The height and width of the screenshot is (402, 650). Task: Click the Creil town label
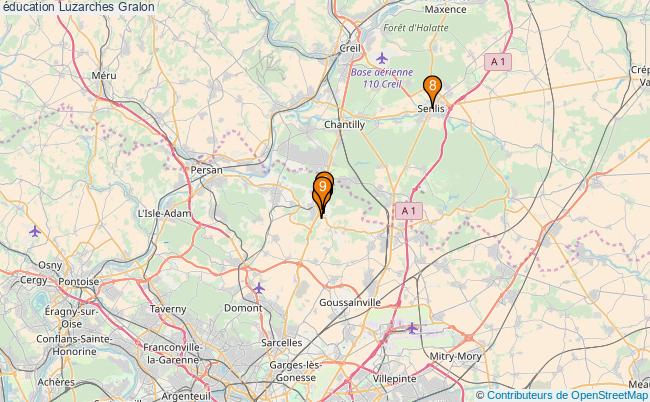350,48
